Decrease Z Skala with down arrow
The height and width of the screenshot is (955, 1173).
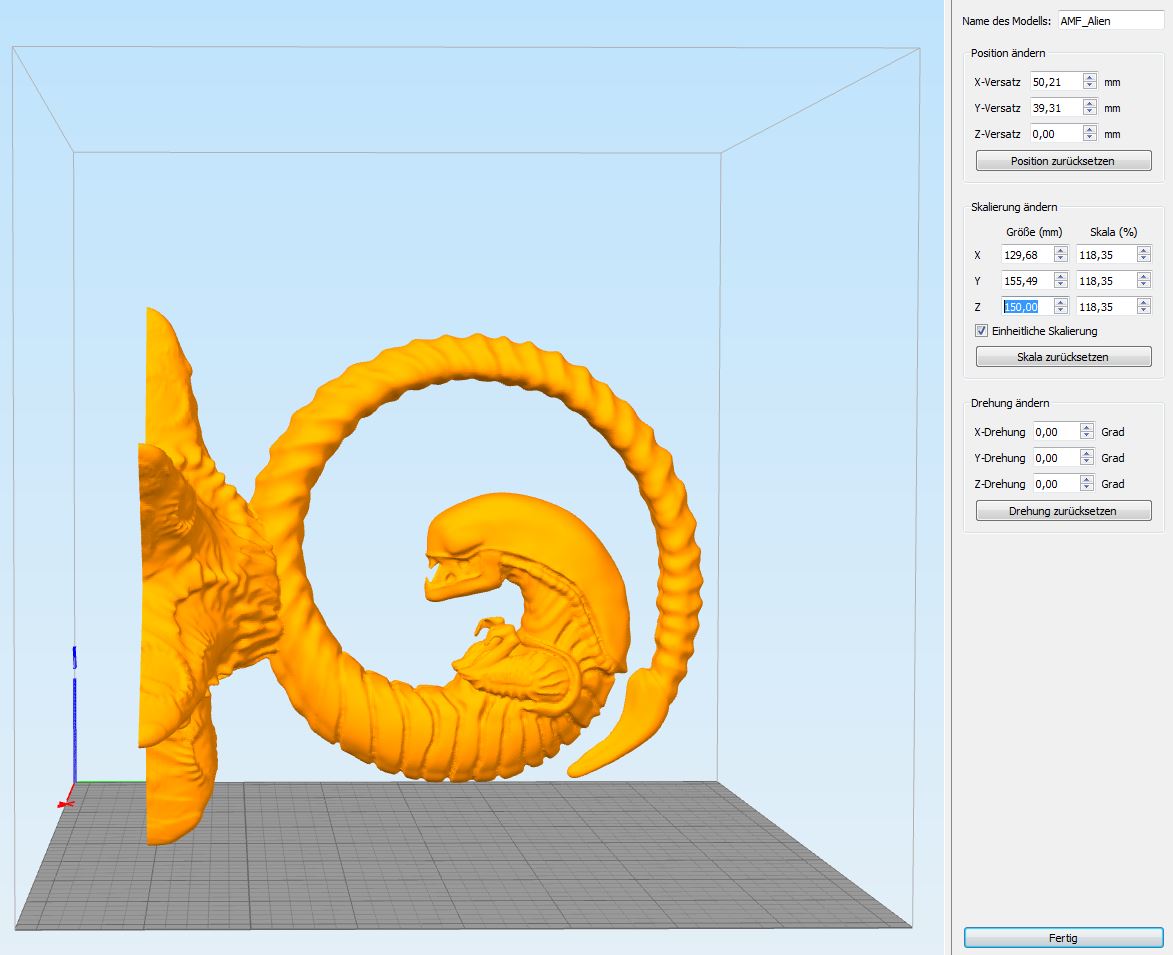point(1144,311)
